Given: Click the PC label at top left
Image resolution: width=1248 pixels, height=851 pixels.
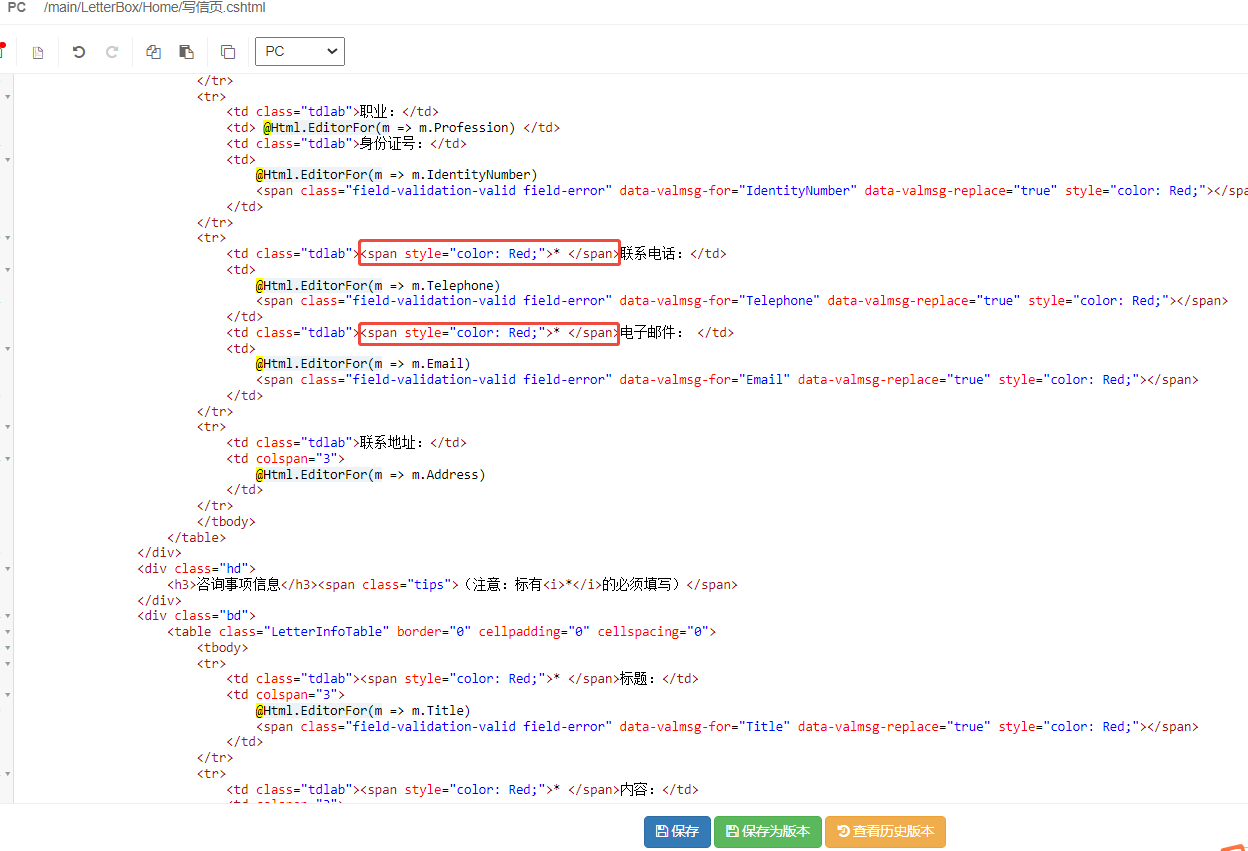Looking at the screenshot, I should 17,8.
